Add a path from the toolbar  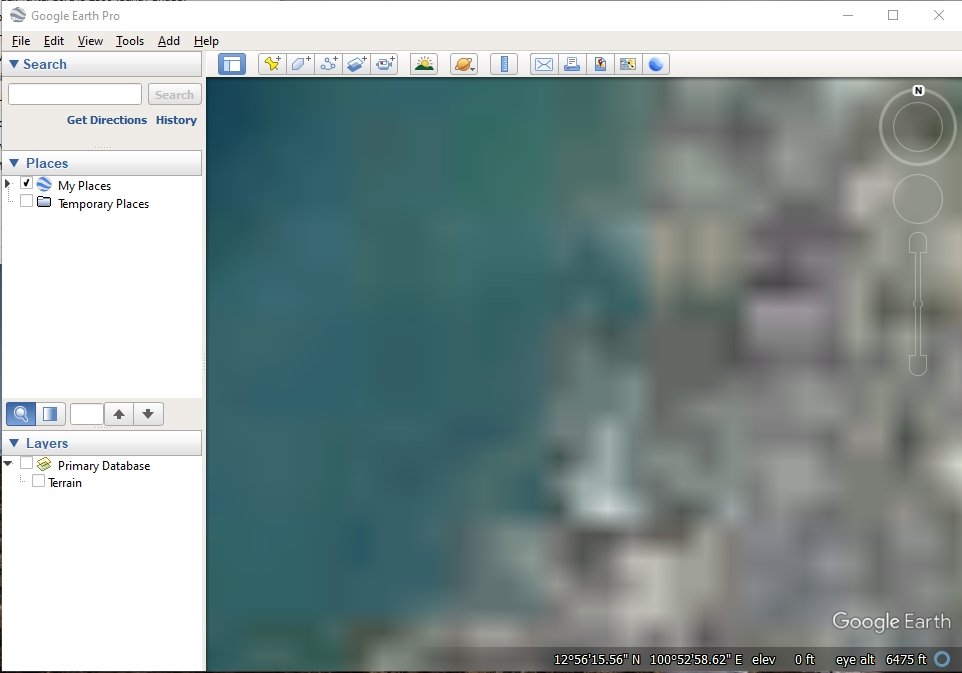pyautogui.click(x=328, y=64)
